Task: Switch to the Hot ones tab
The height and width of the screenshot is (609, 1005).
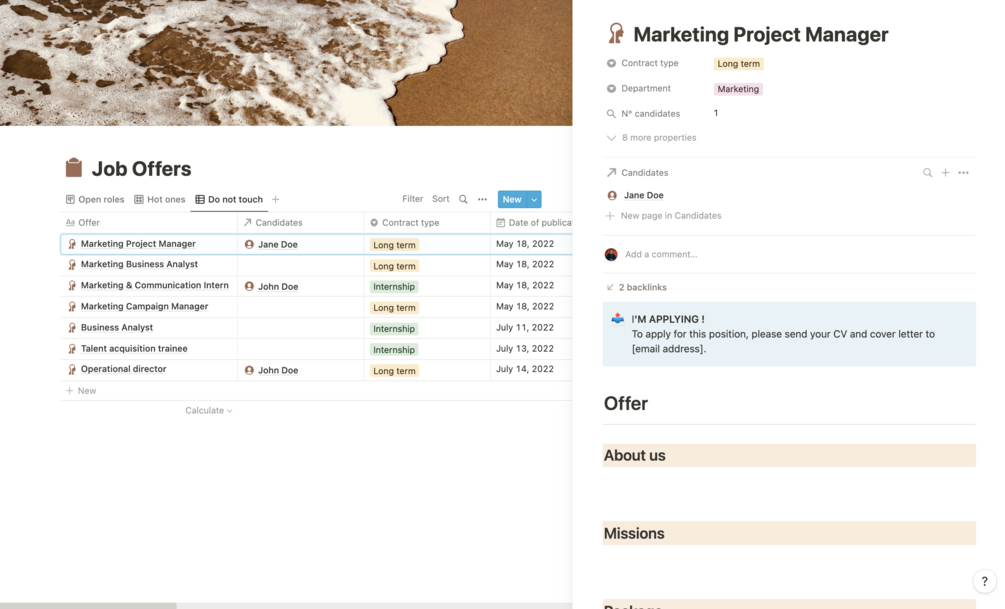Action: click(x=160, y=199)
